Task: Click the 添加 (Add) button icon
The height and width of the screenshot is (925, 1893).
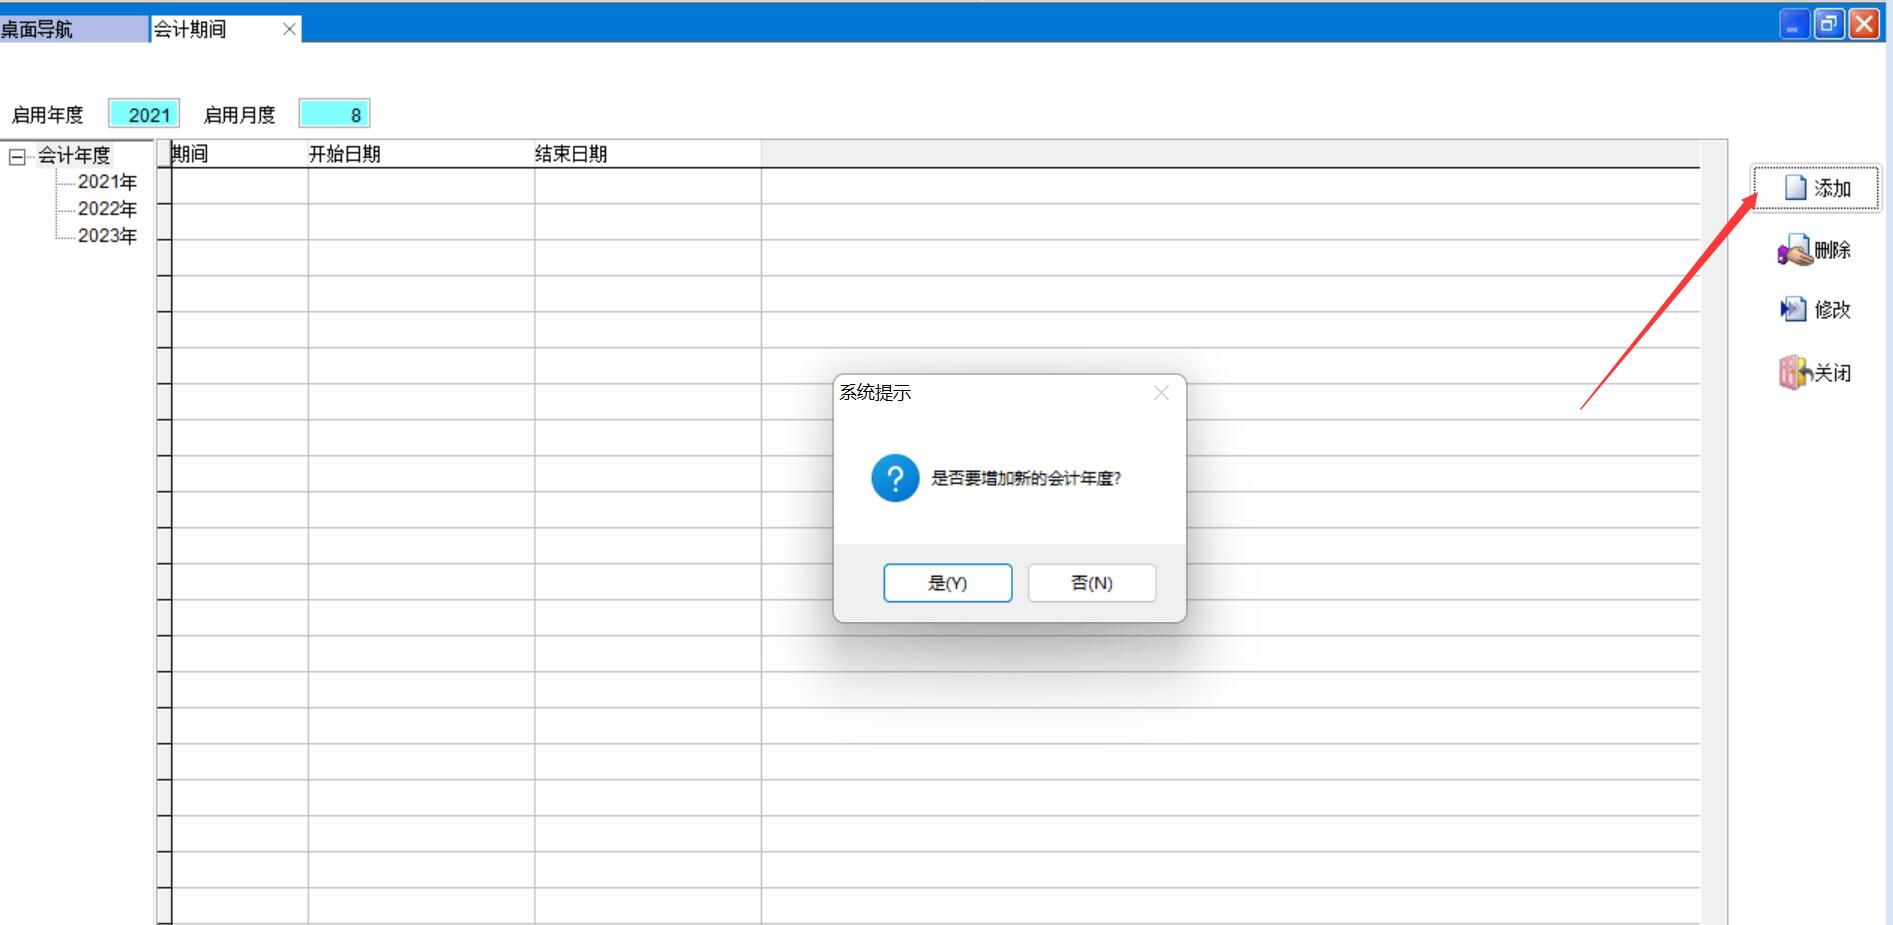Action: coord(1796,188)
